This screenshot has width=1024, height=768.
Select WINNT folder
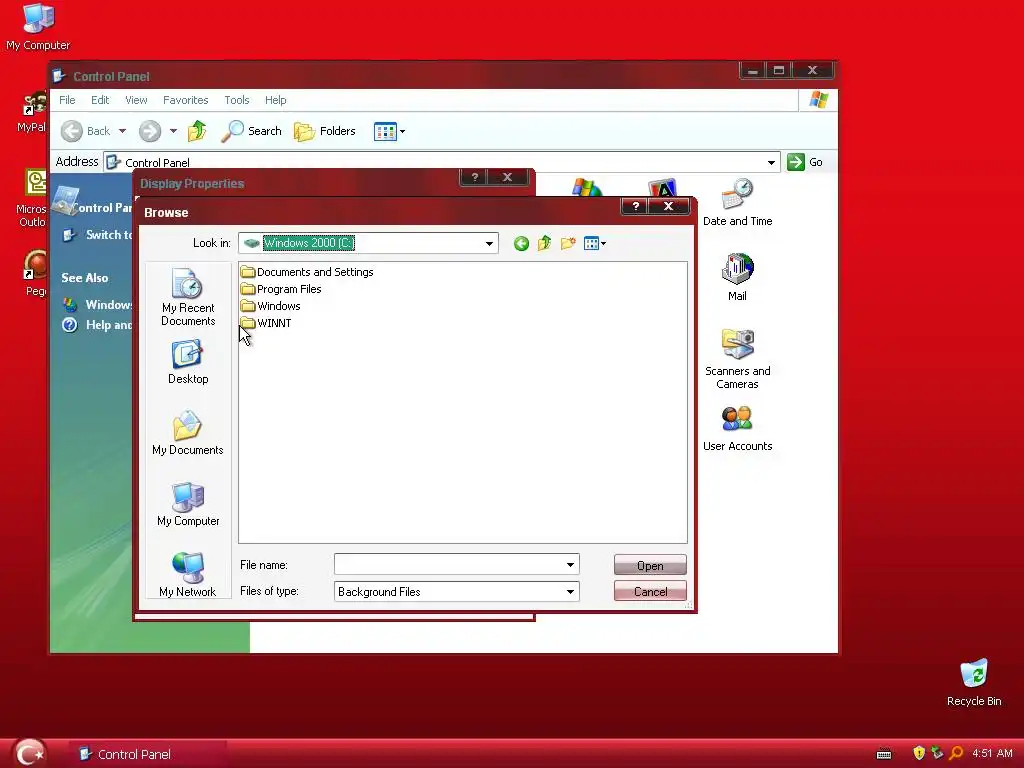[266, 323]
